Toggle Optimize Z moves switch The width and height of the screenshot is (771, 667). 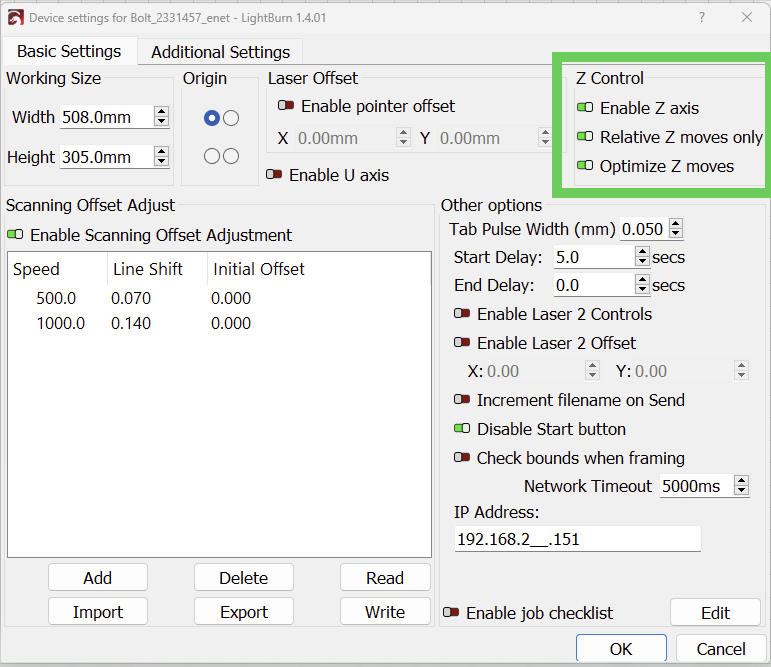click(585, 165)
